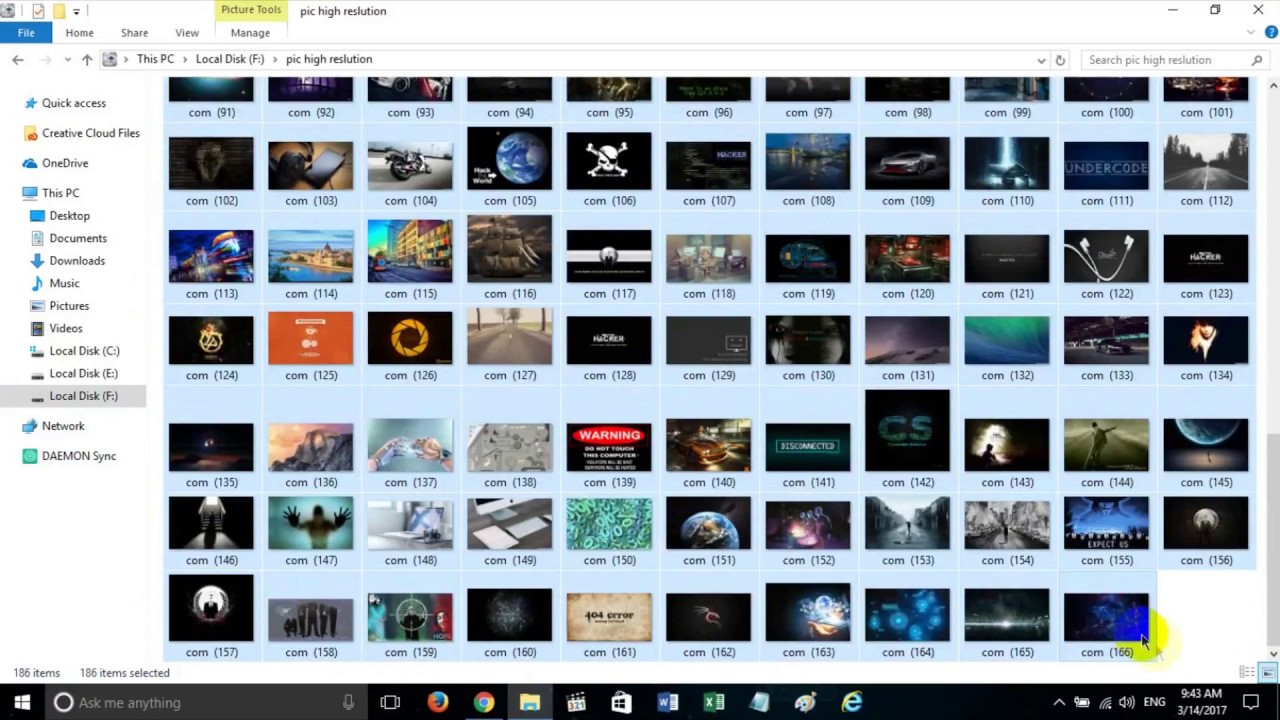This screenshot has width=1280, height=720.
Task: Open Task View from the taskbar
Action: (390, 702)
